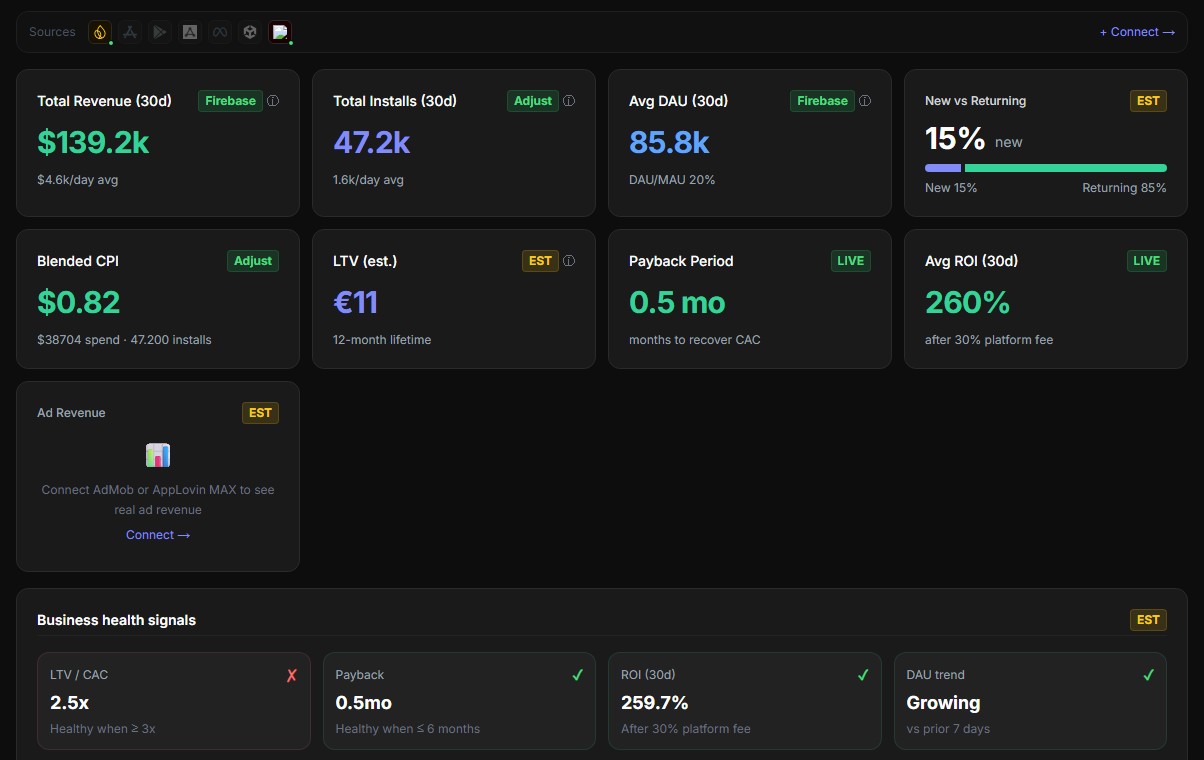Click the 15% new users value
The height and width of the screenshot is (760, 1204).
coord(955,138)
